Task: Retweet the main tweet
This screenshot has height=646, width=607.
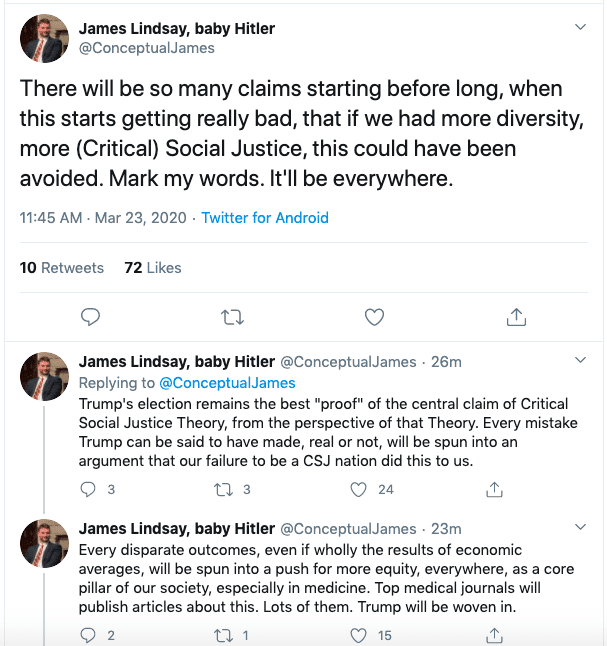Action: (x=232, y=317)
